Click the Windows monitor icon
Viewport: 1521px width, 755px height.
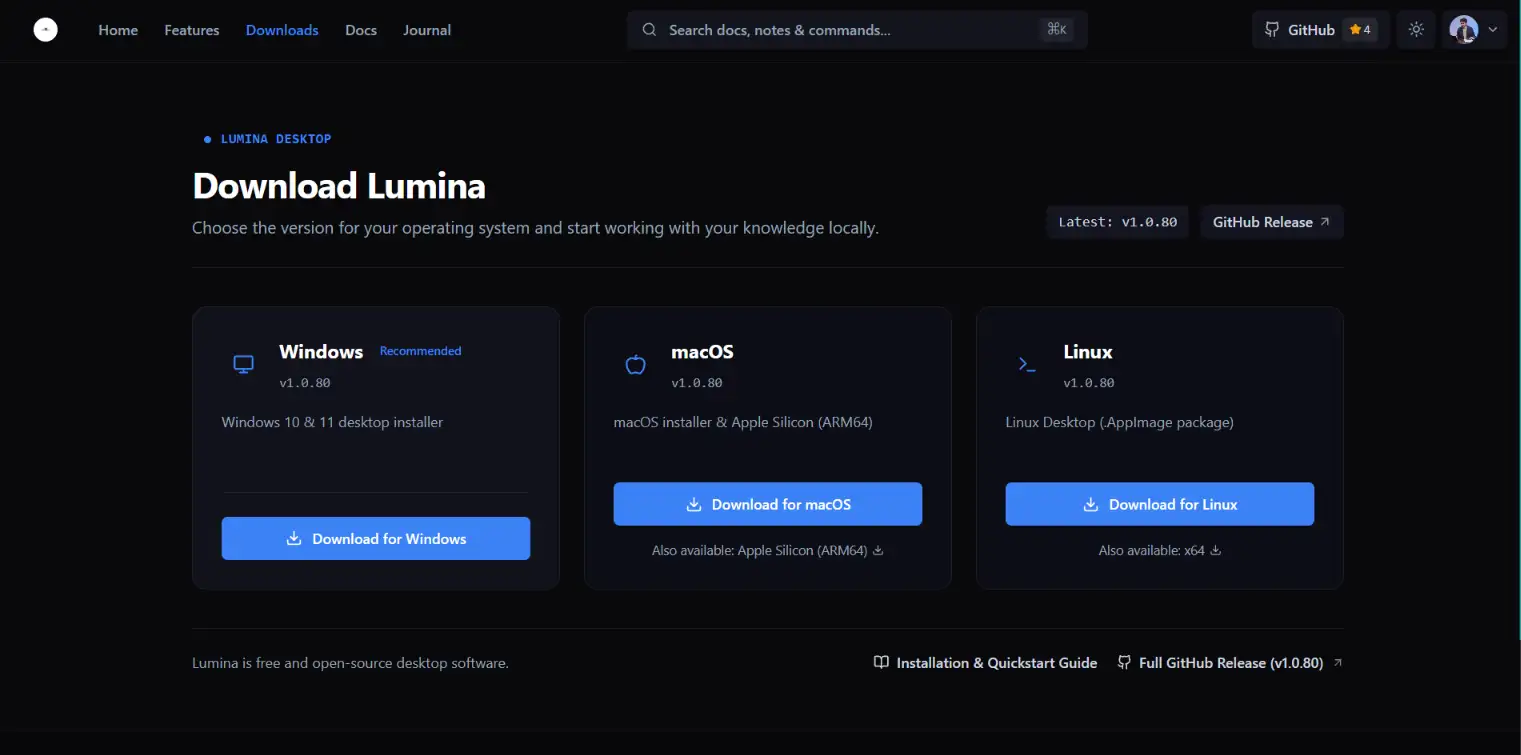pyautogui.click(x=243, y=364)
